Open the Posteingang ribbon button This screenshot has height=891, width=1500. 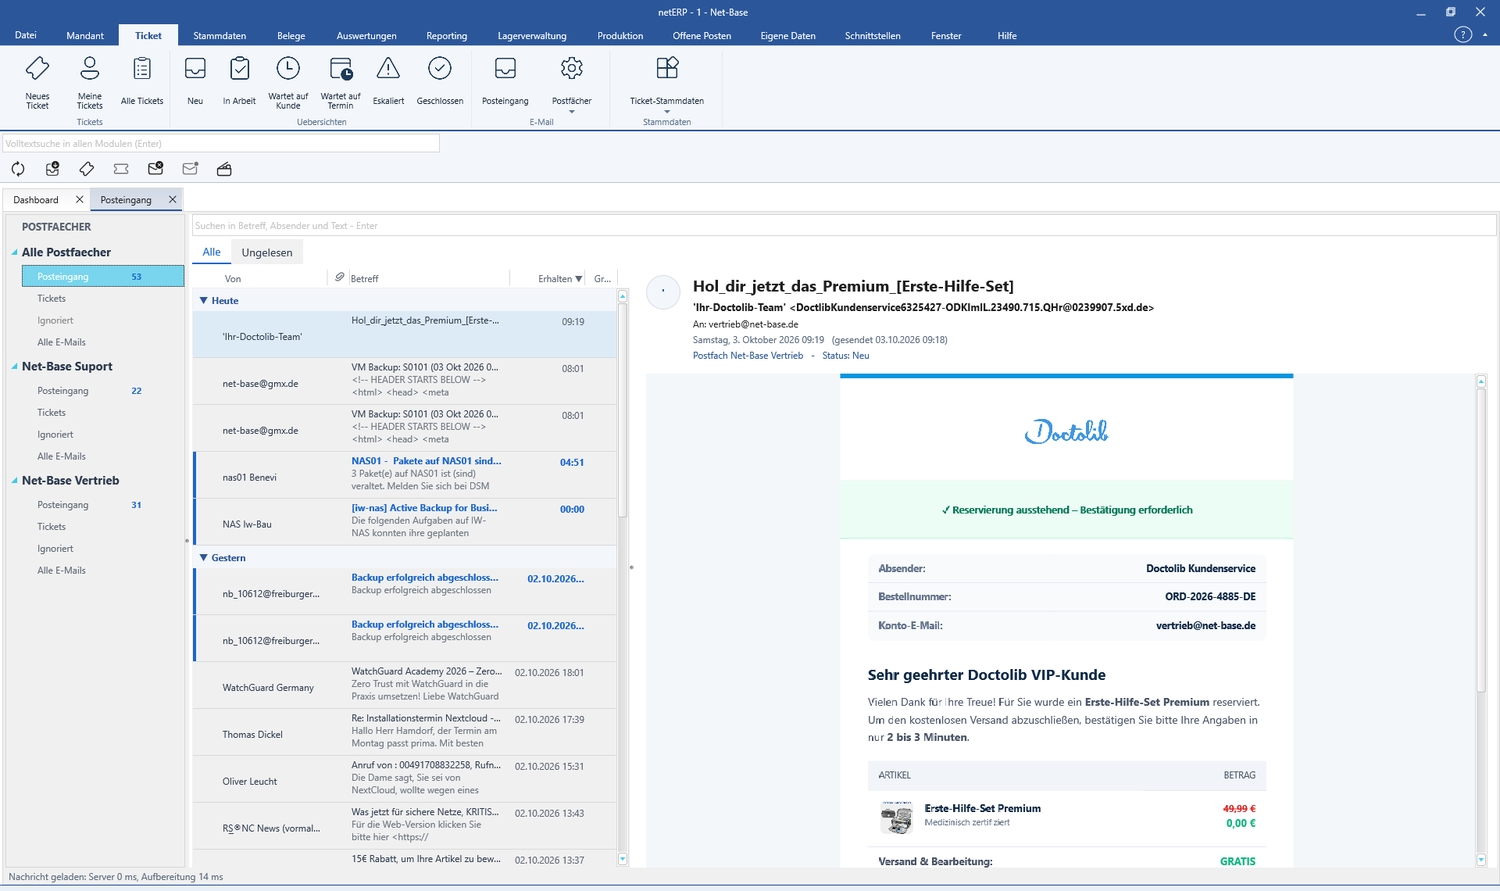tap(505, 82)
